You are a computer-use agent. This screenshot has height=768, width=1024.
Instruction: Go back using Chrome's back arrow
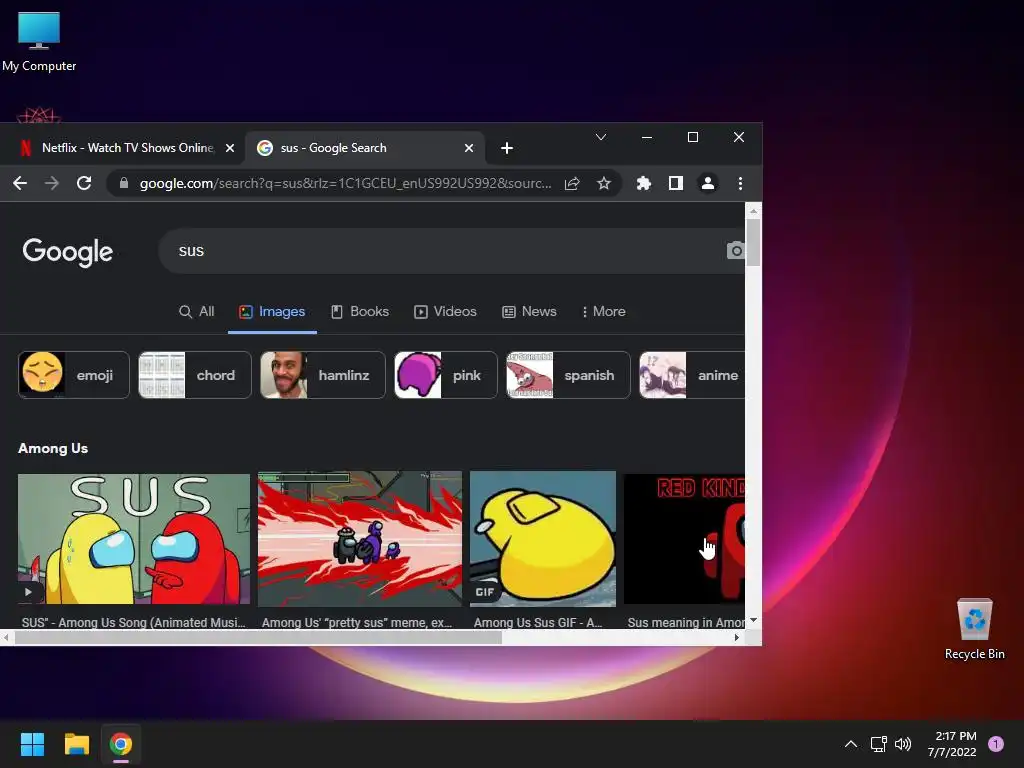click(x=20, y=183)
